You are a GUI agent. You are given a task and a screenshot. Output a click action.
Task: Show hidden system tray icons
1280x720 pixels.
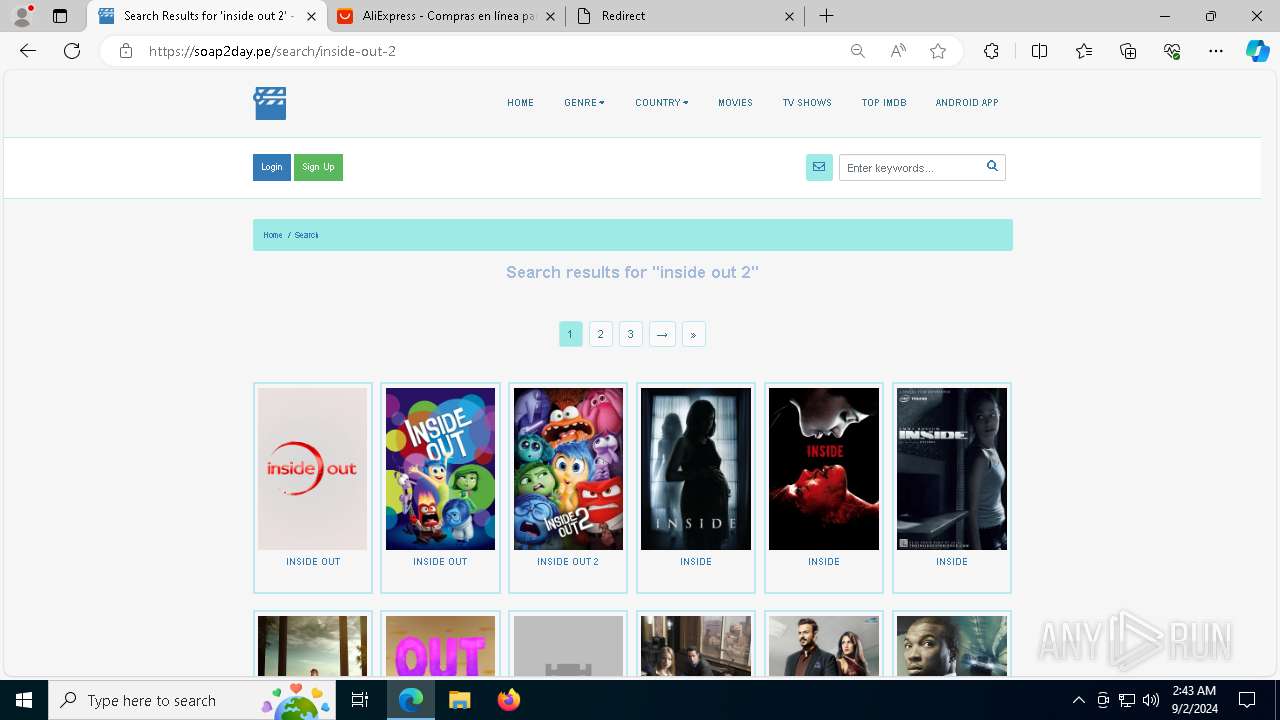click(x=1078, y=700)
